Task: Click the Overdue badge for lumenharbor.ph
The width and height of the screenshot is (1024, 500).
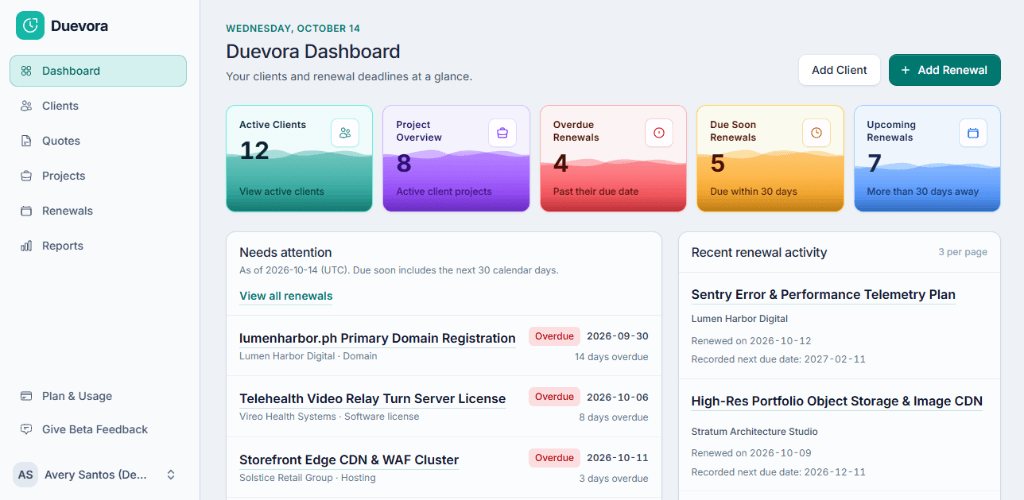Action: pyautogui.click(x=554, y=336)
